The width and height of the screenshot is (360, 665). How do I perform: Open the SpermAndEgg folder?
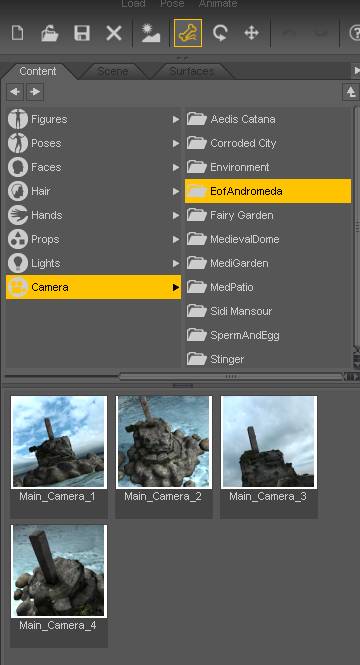(x=268, y=335)
